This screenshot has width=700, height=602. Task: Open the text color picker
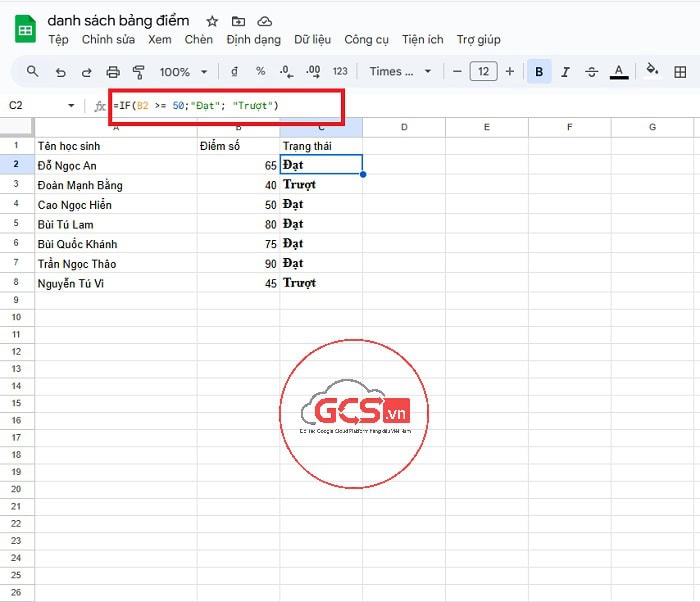point(619,72)
